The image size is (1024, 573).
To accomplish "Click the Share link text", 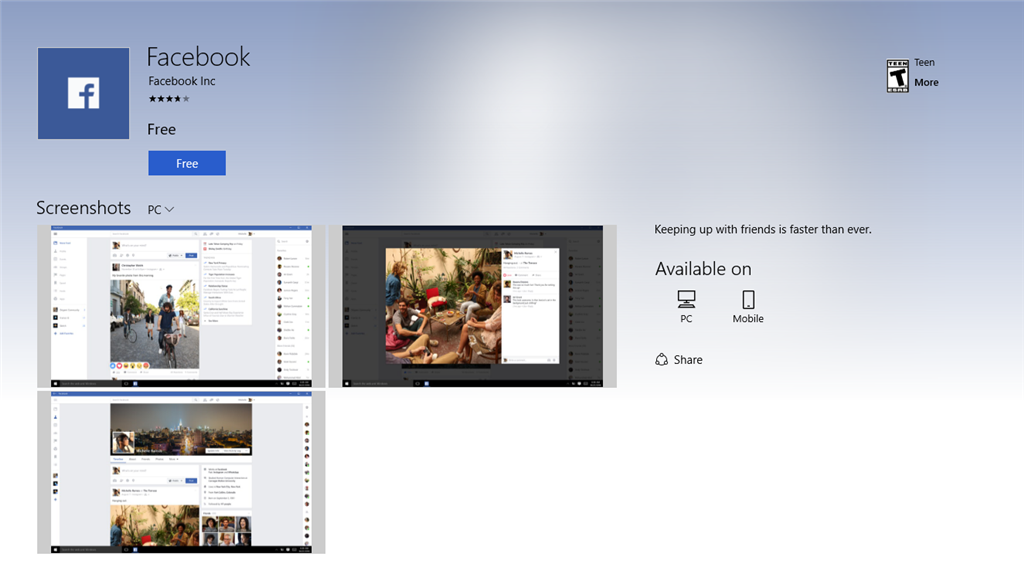I will (688, 360).
